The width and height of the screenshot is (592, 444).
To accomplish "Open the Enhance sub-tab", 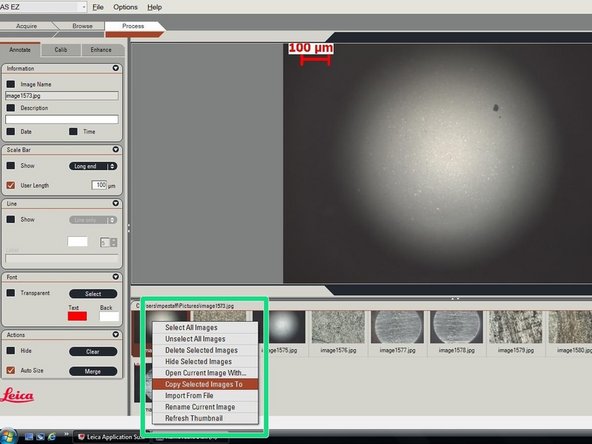I will coord(101,49).
